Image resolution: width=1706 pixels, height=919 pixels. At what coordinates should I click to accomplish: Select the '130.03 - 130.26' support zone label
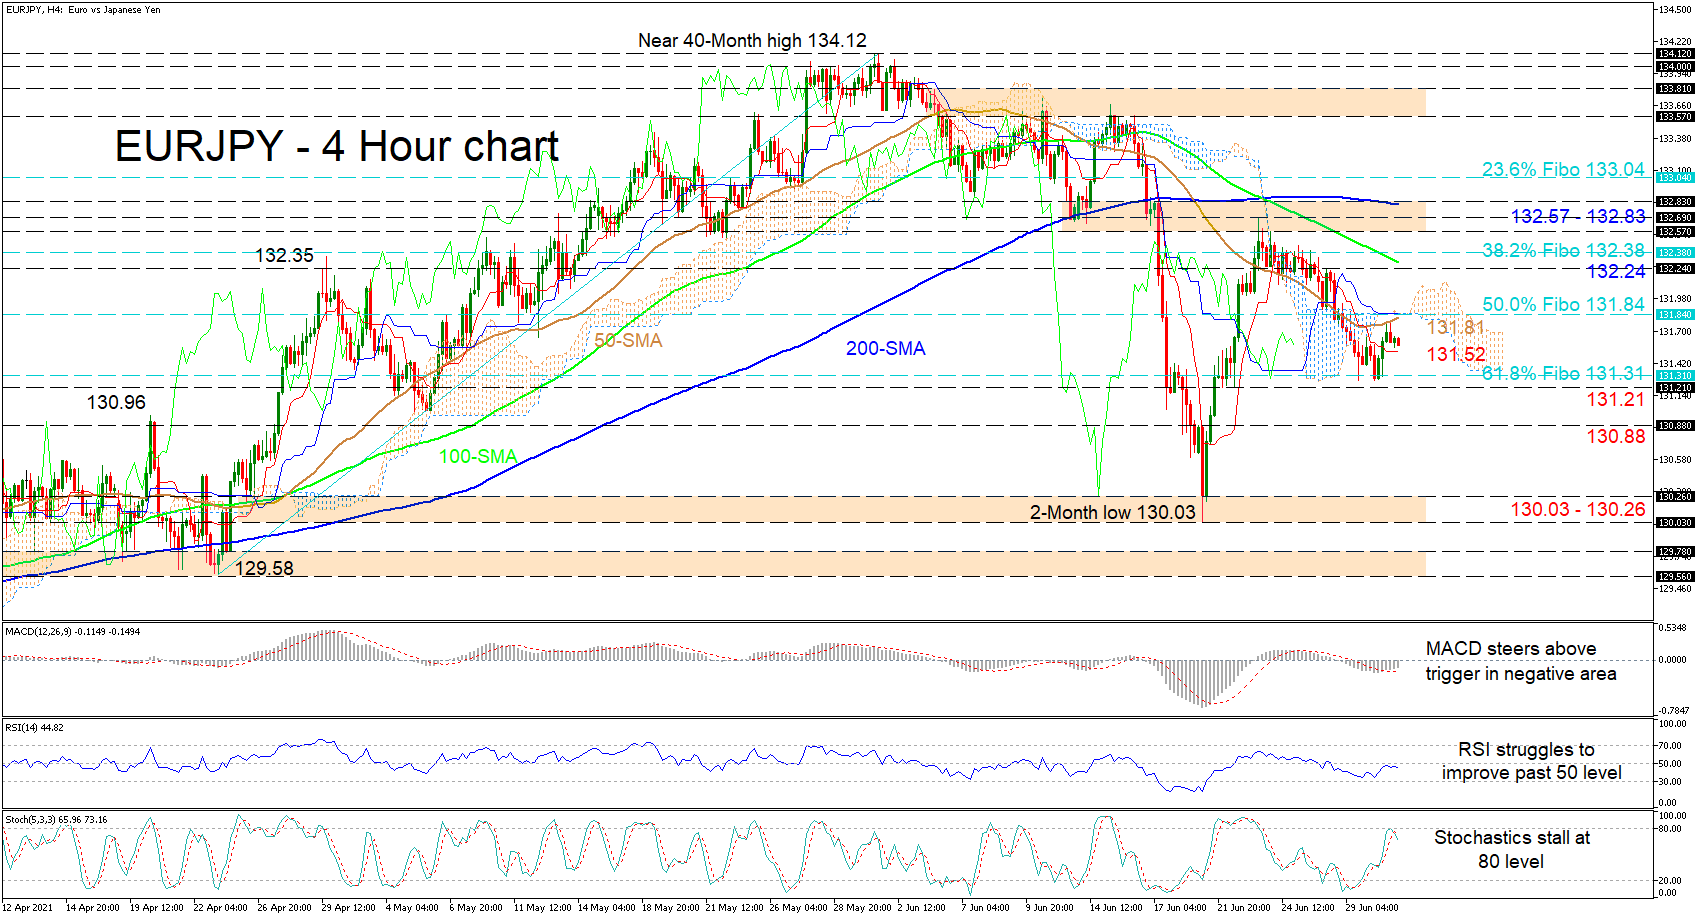click(1578, 510)
